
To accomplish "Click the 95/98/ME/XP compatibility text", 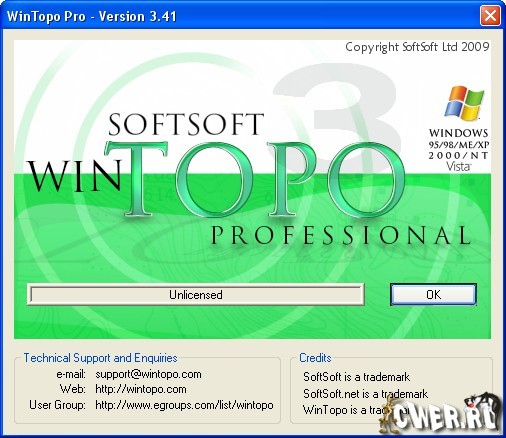I will point(459,145).
